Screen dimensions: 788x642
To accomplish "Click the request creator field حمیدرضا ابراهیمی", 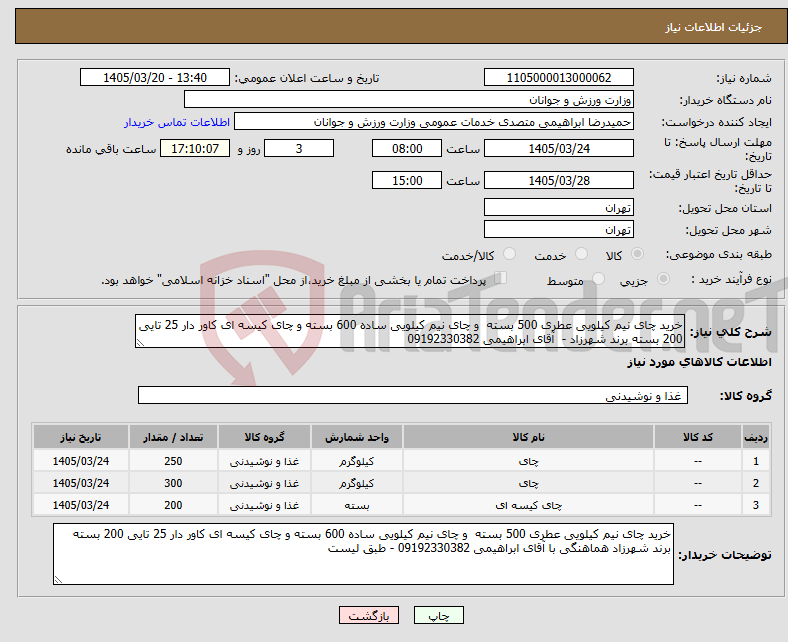I will click(x=434, y=122).
